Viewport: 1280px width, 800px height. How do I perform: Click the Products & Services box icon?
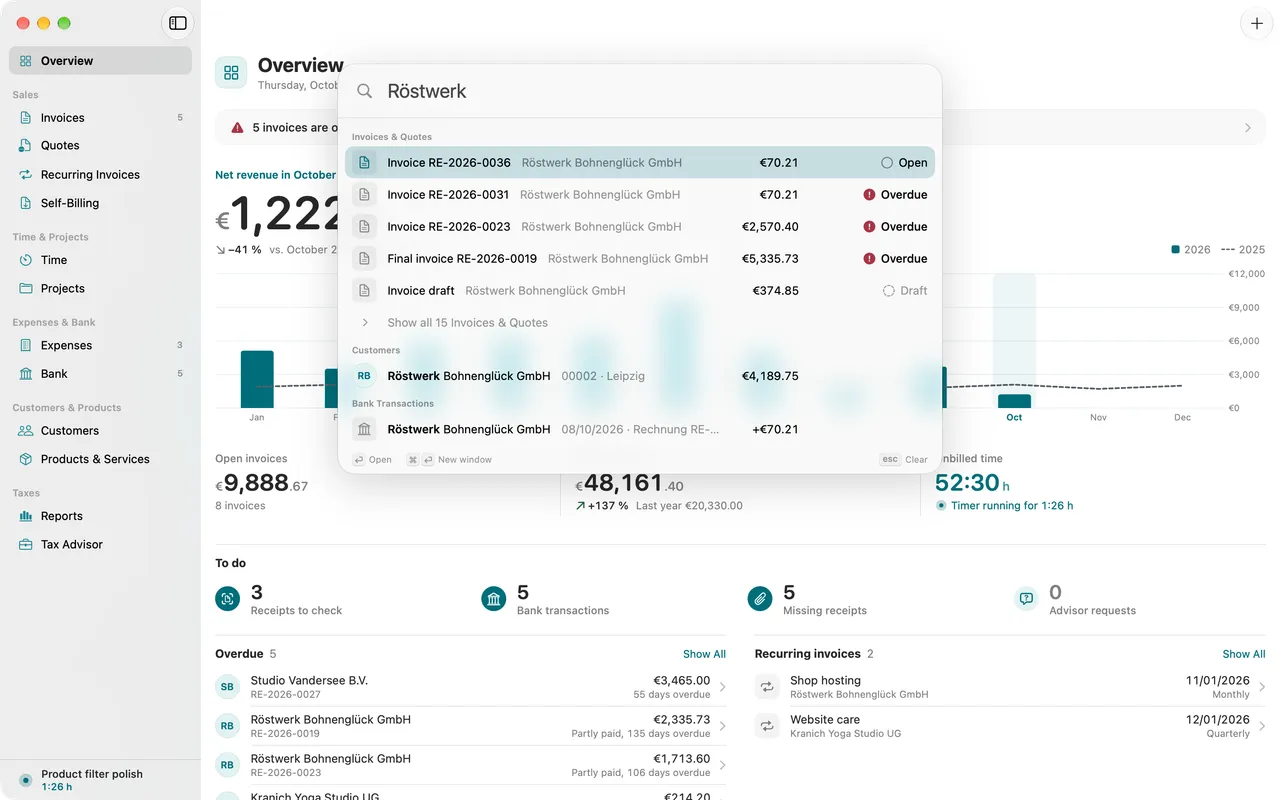[x=26, y=459]
